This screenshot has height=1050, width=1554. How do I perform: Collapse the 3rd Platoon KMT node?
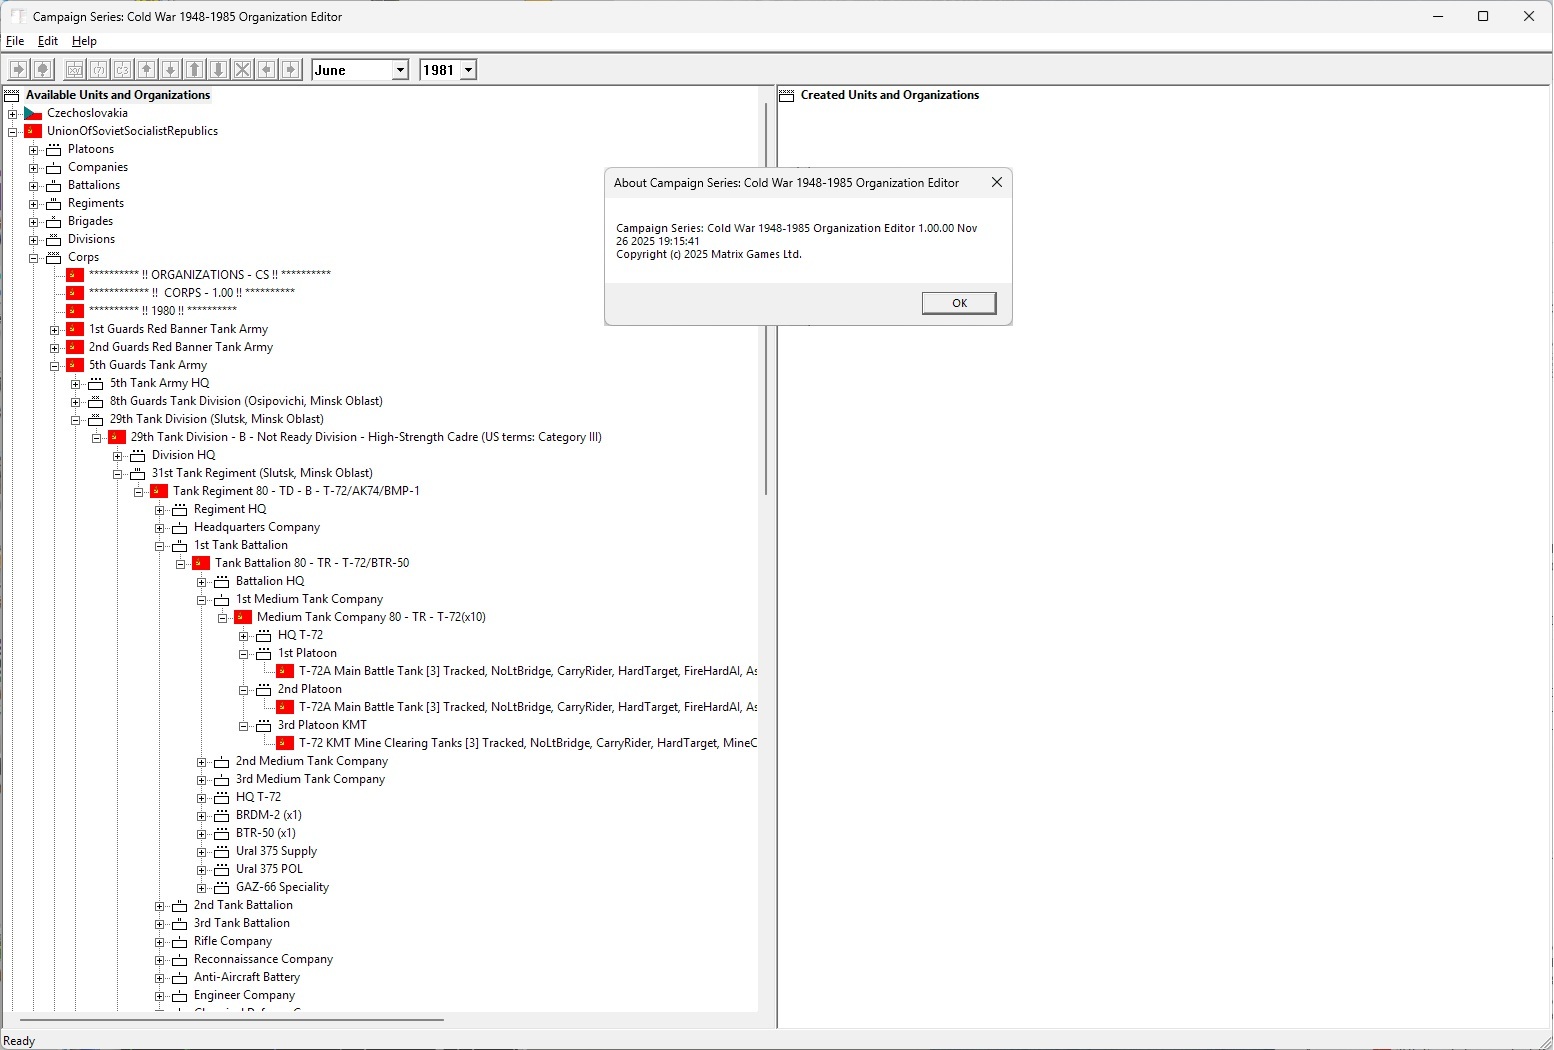tap(243, 726)
